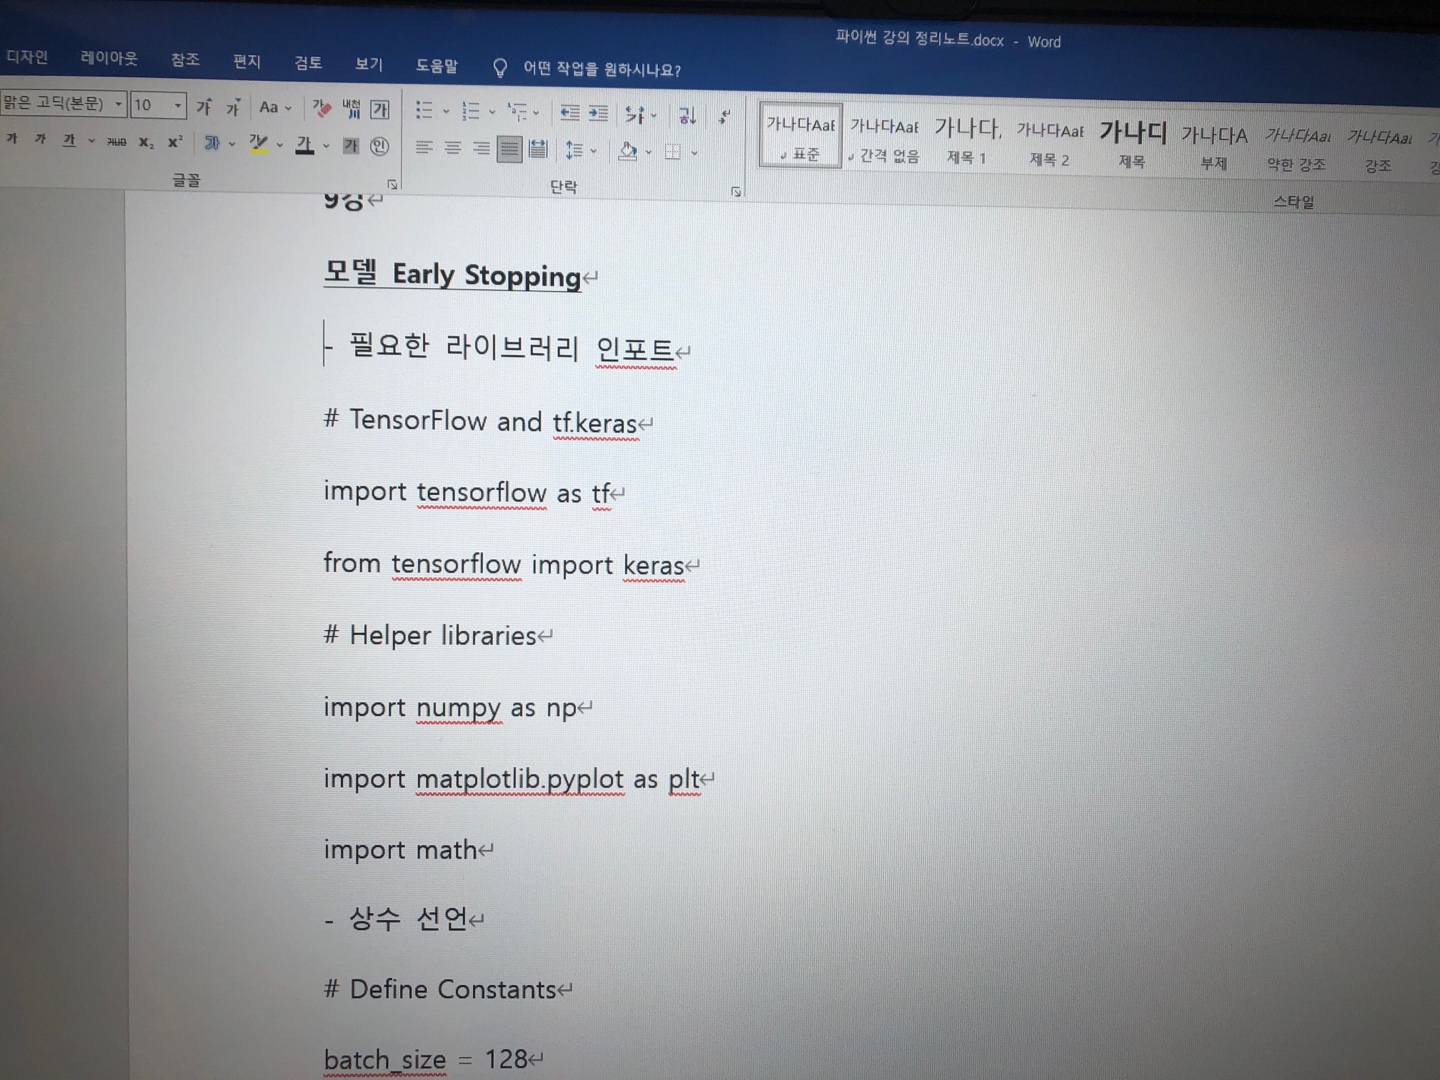This screenshot has height=1080, width=1440.
Task: Open the Paragraph dialog launcher
Action: coord(736,191)
